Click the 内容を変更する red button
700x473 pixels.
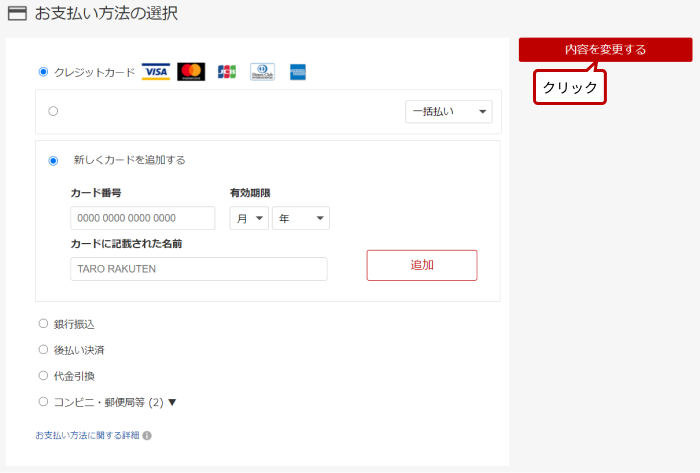pos(605,50)
